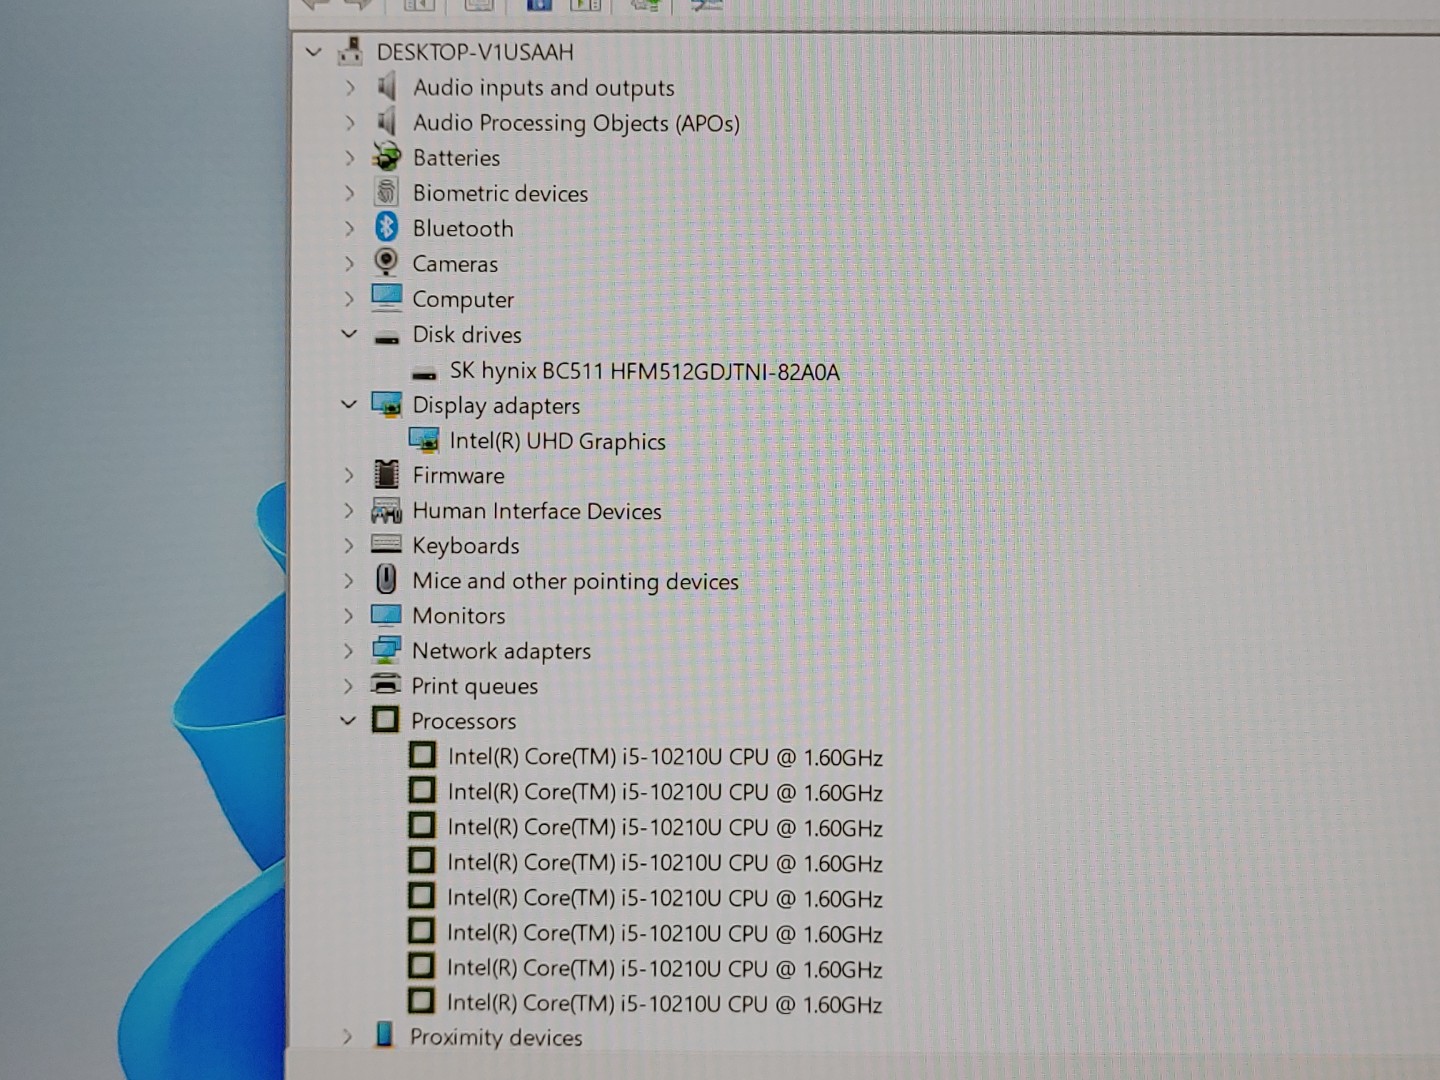
Task: Collapse the Disk drives category
Action: [x=349, y=334]
